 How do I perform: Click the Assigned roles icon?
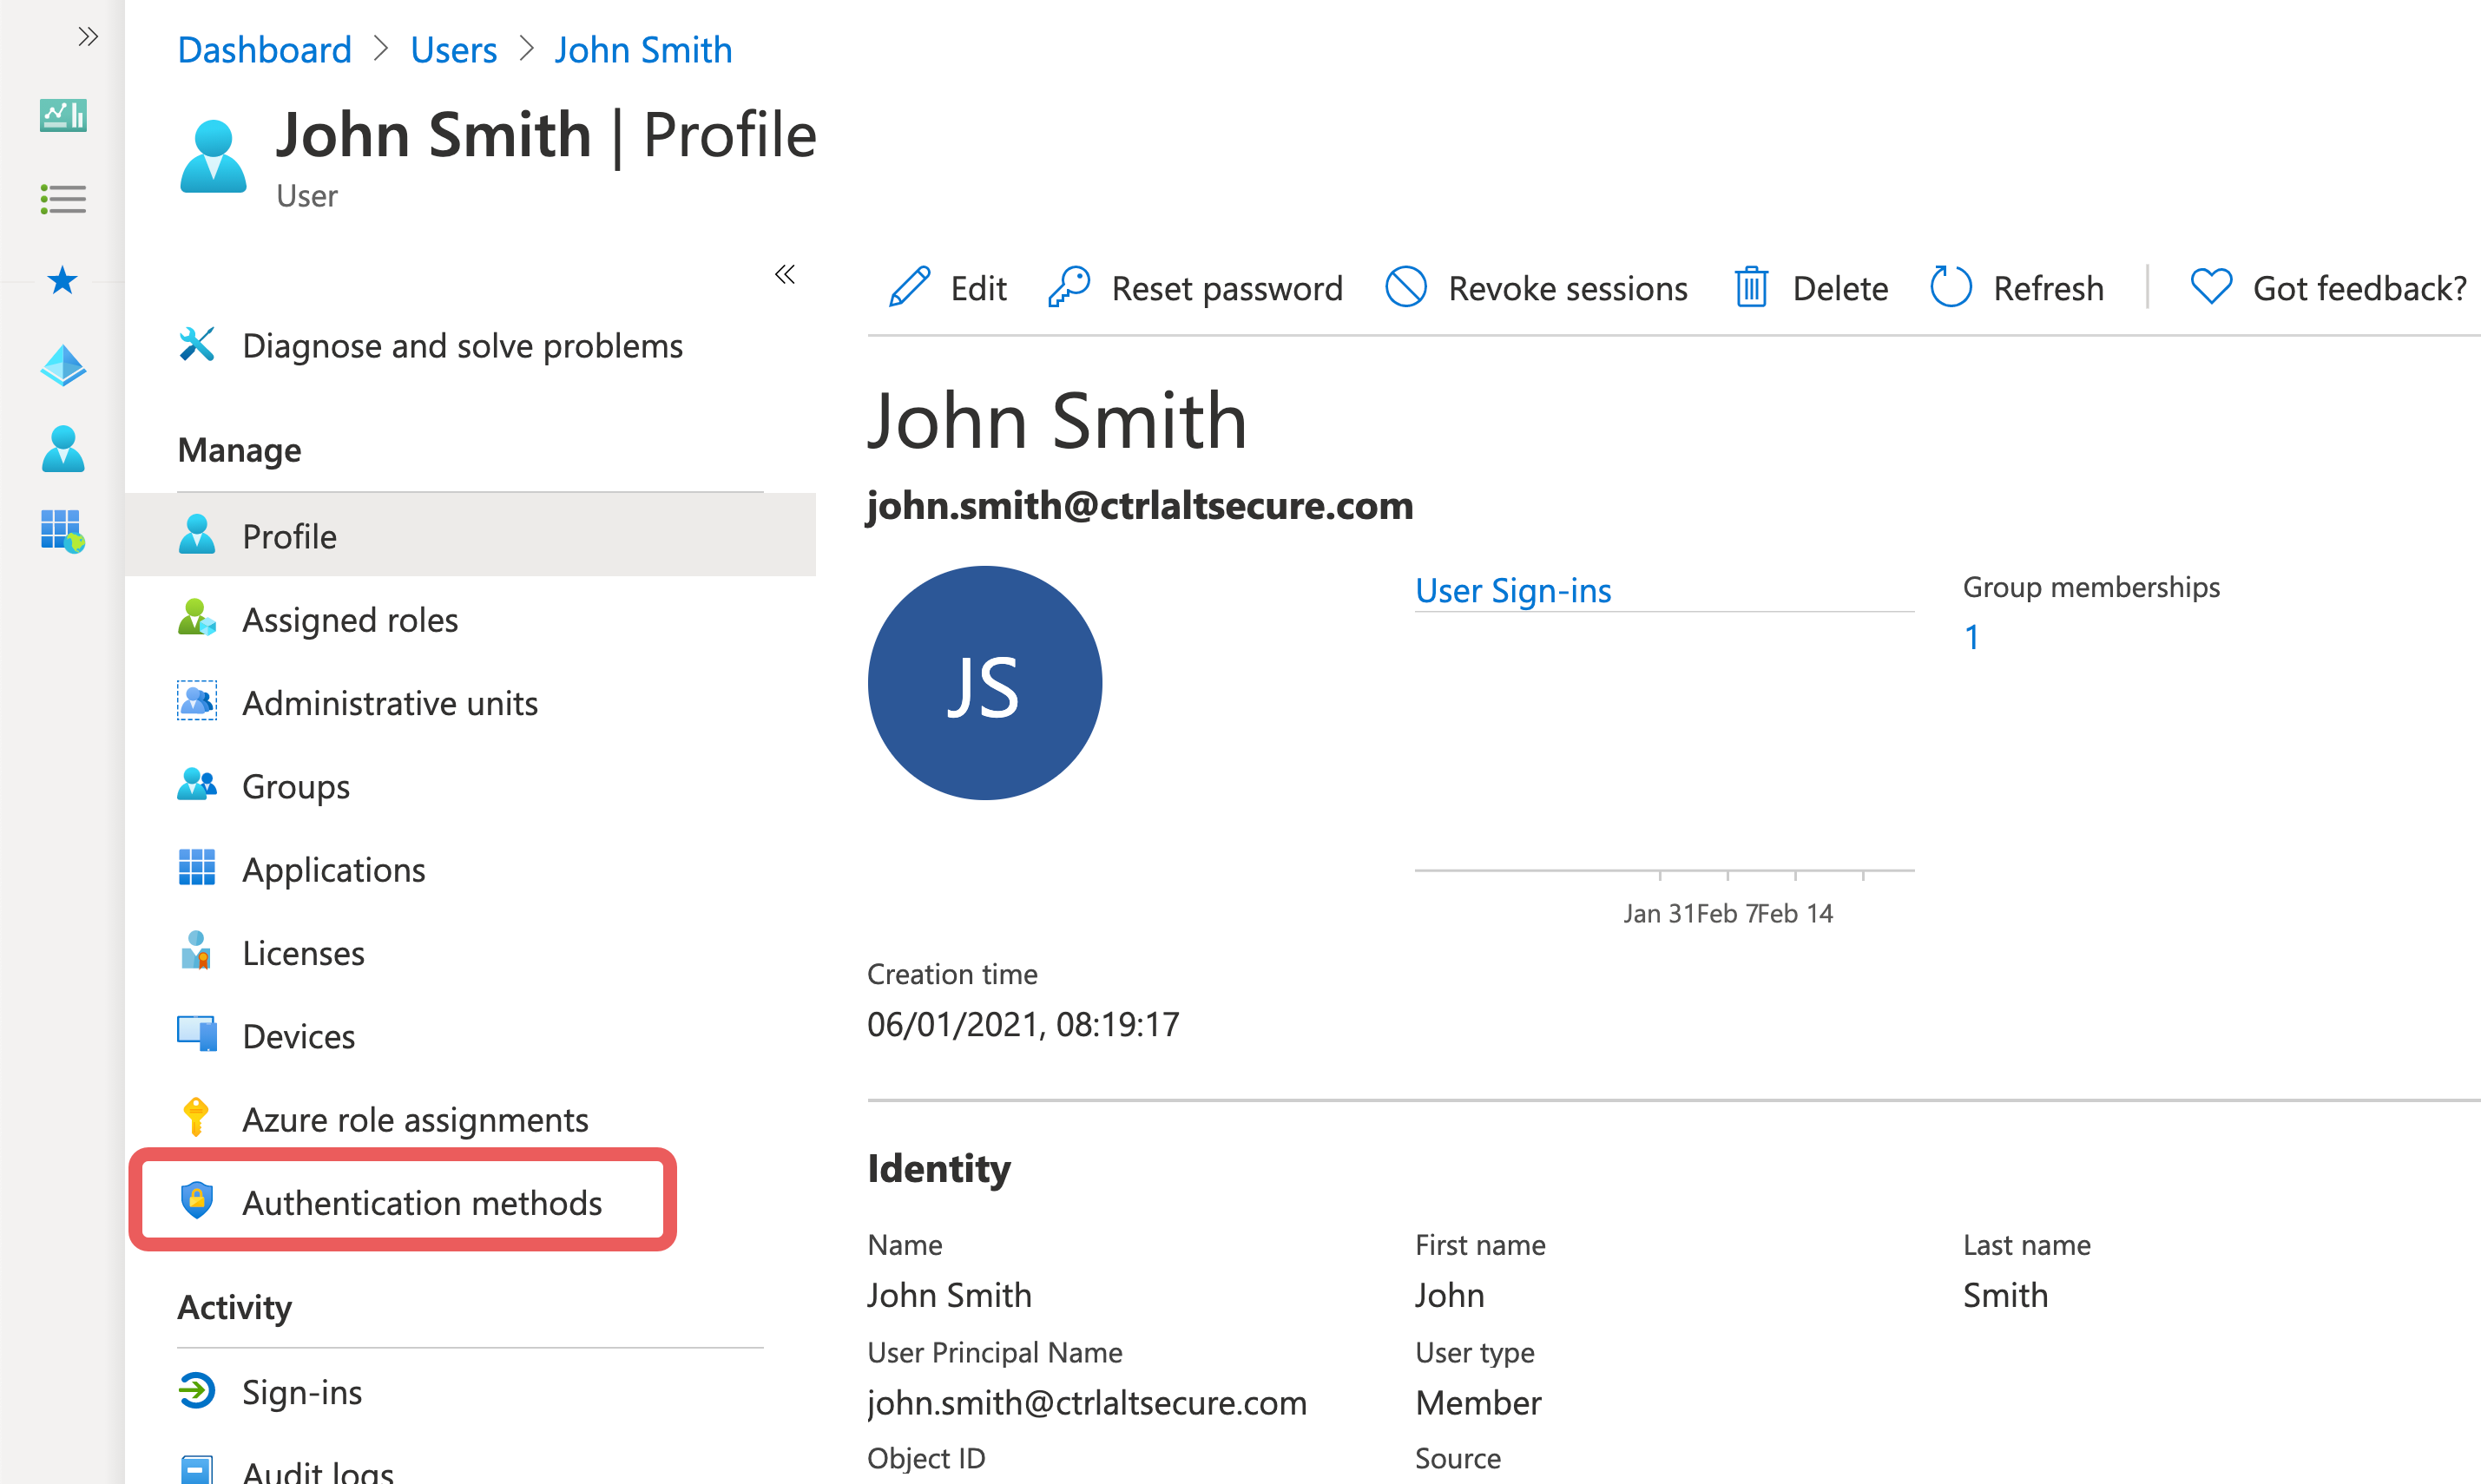(197, 618)
